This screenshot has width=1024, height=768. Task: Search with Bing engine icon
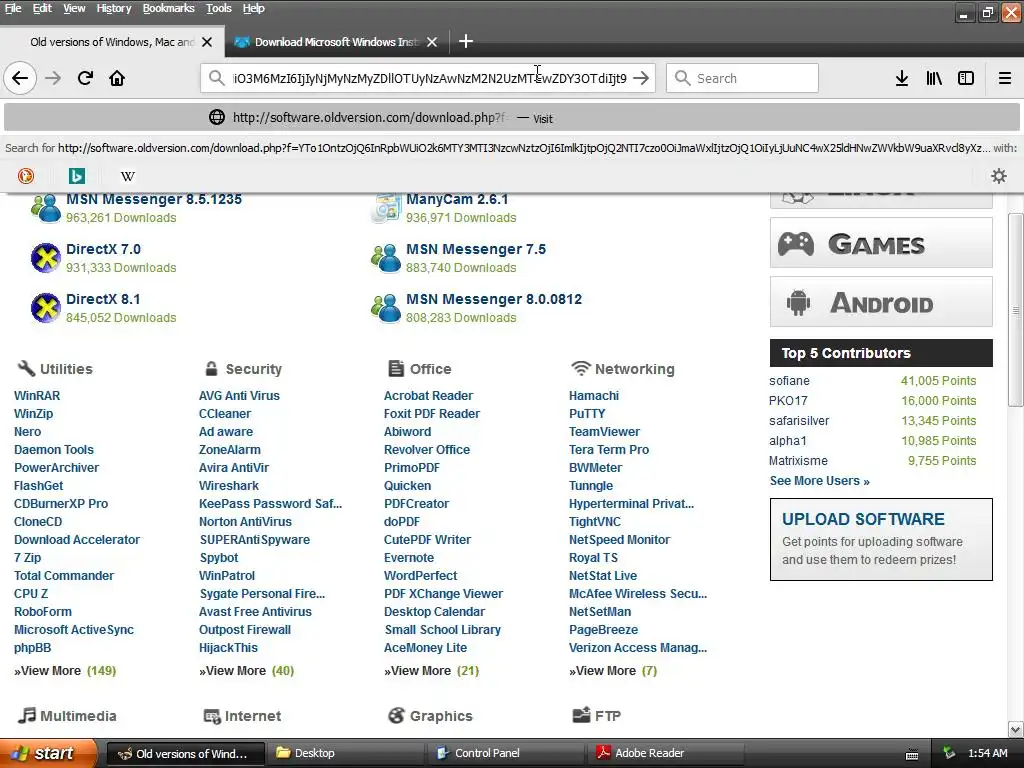click(77, 176)
